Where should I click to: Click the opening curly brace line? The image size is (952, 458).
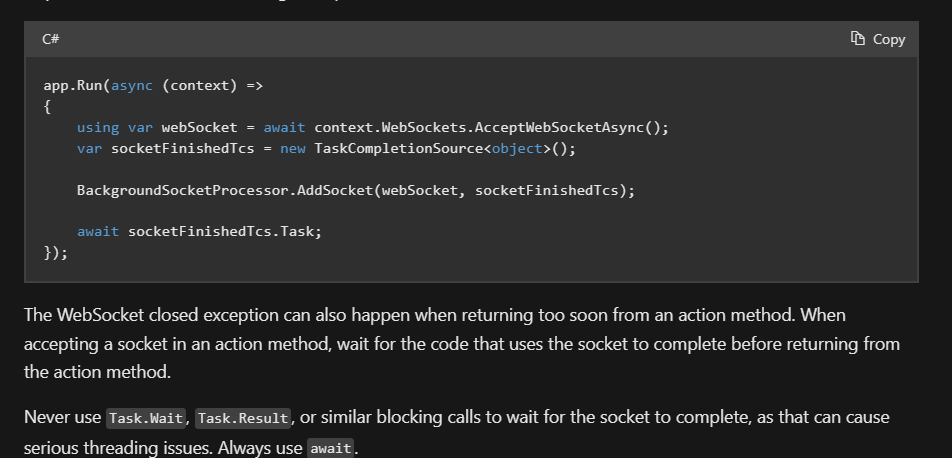click(x=47, y=106)
